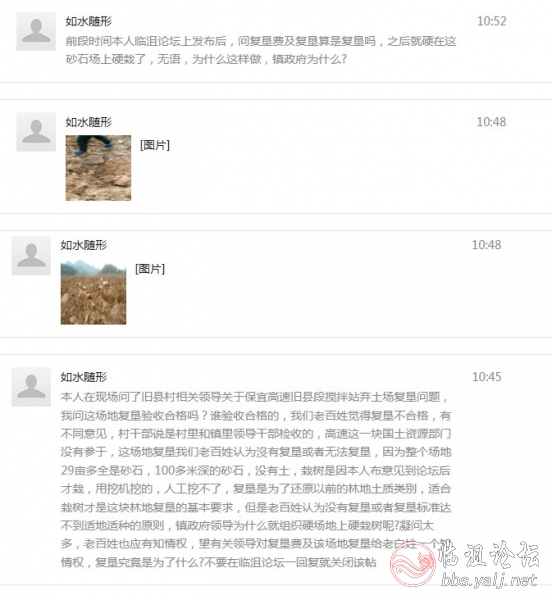
Task: Click the red 临沮论坛 seal logo
Action: 413,564
